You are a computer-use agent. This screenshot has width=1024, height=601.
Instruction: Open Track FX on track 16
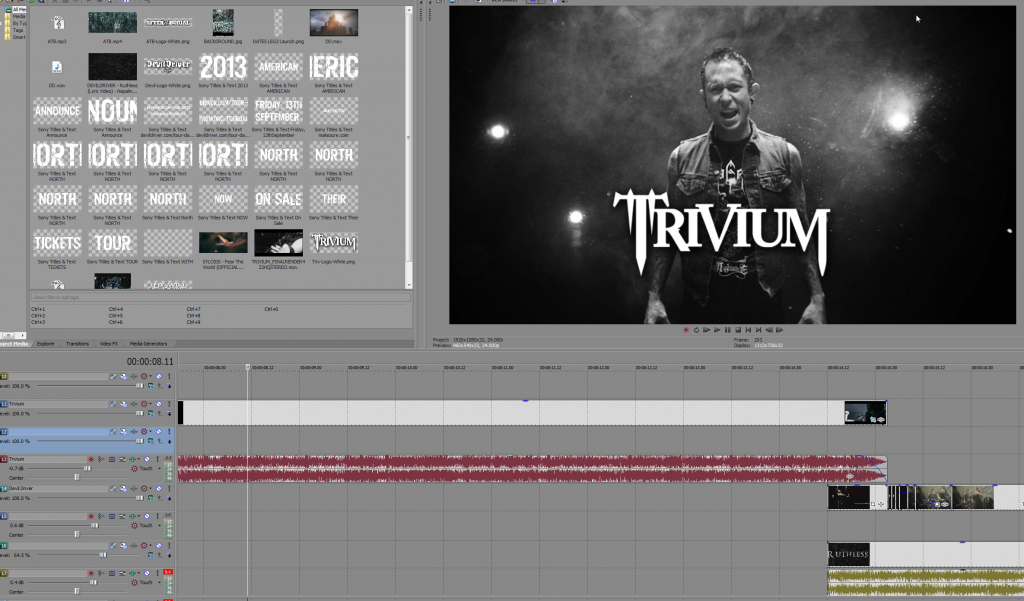pos(134,545)
